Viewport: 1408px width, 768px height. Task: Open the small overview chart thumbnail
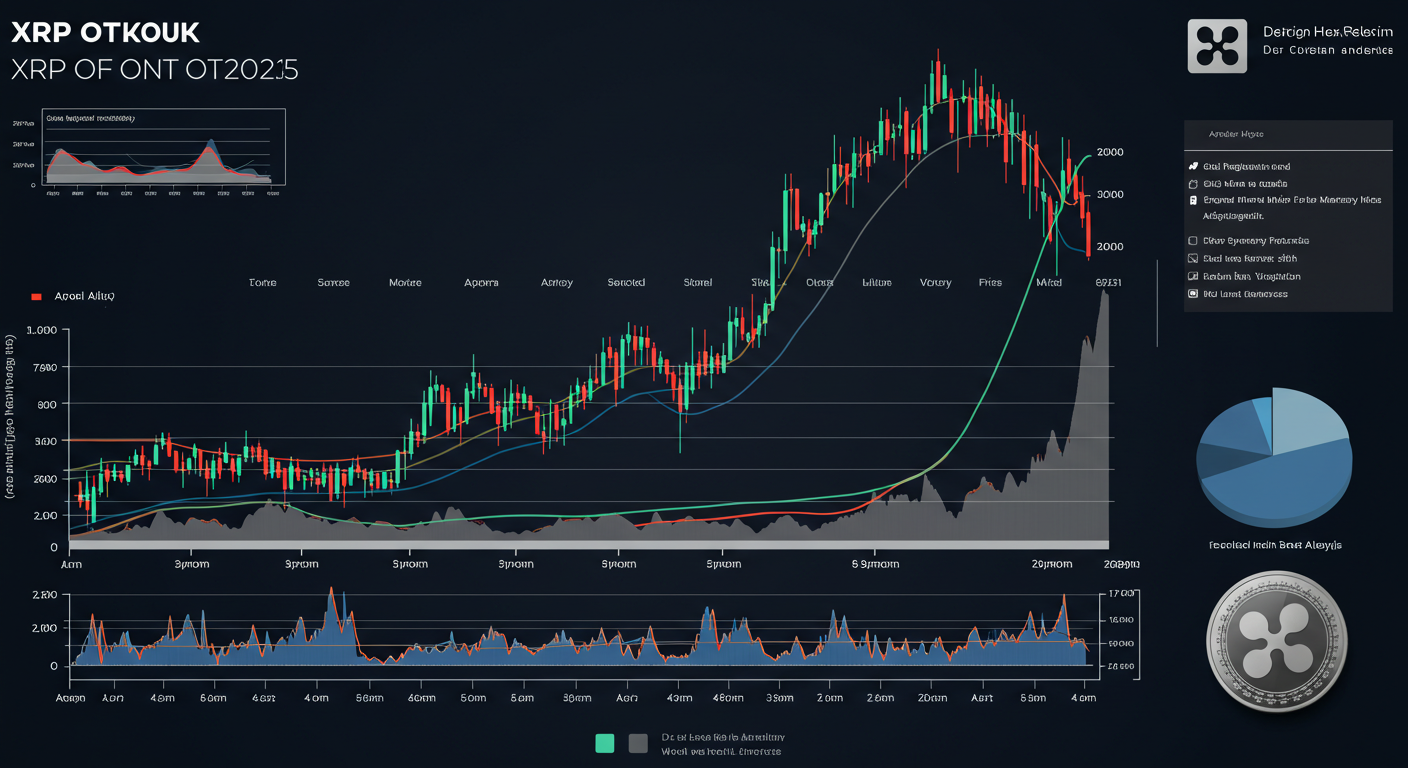pyautogui.click(x=165, y=147)
